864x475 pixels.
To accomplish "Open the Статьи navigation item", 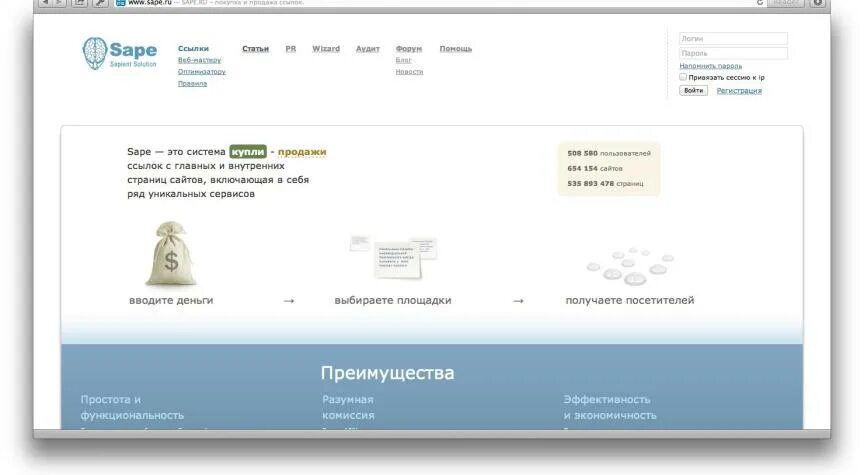I will (255, 48).
